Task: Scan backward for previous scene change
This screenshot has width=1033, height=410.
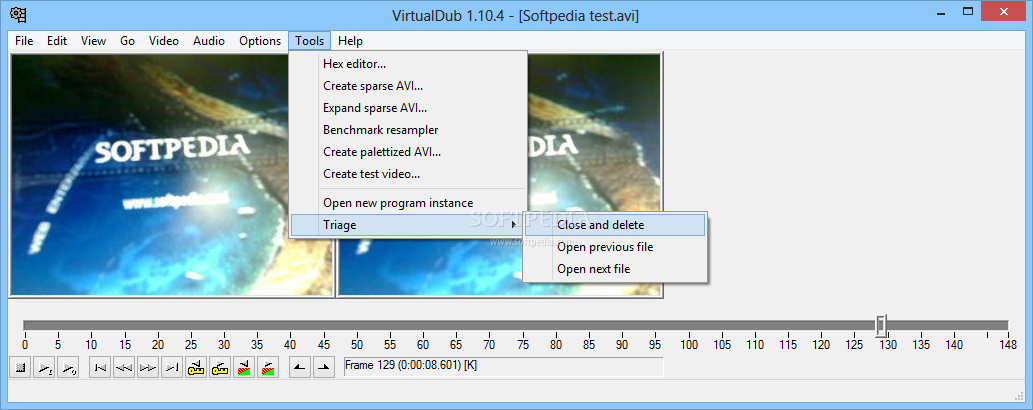Action: point(244,368)
